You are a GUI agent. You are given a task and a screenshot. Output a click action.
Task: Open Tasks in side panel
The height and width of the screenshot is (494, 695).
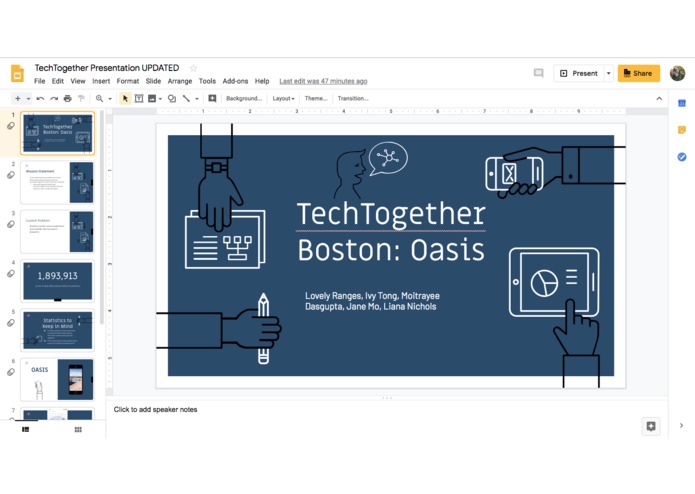coord(682,157)
